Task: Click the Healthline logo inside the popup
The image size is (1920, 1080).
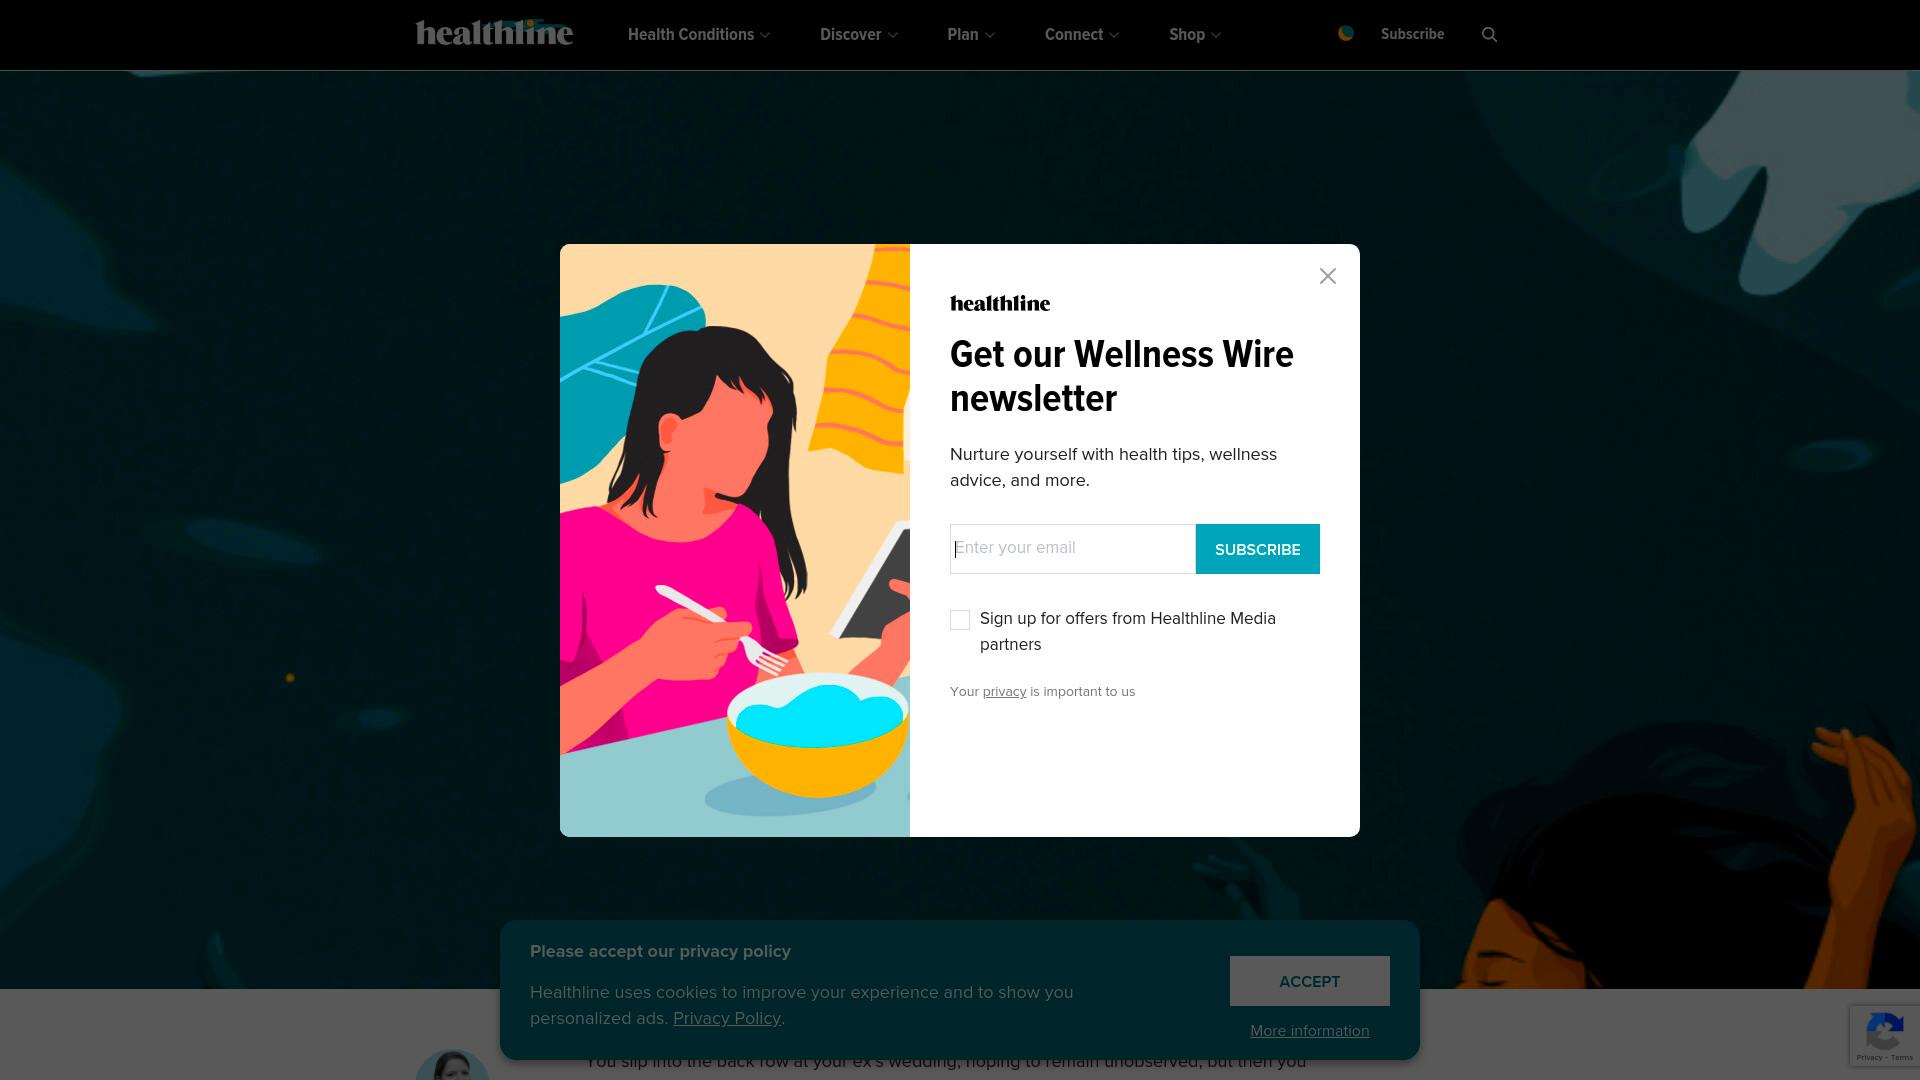Action: pyautogui.click(x=1000, y=303)
